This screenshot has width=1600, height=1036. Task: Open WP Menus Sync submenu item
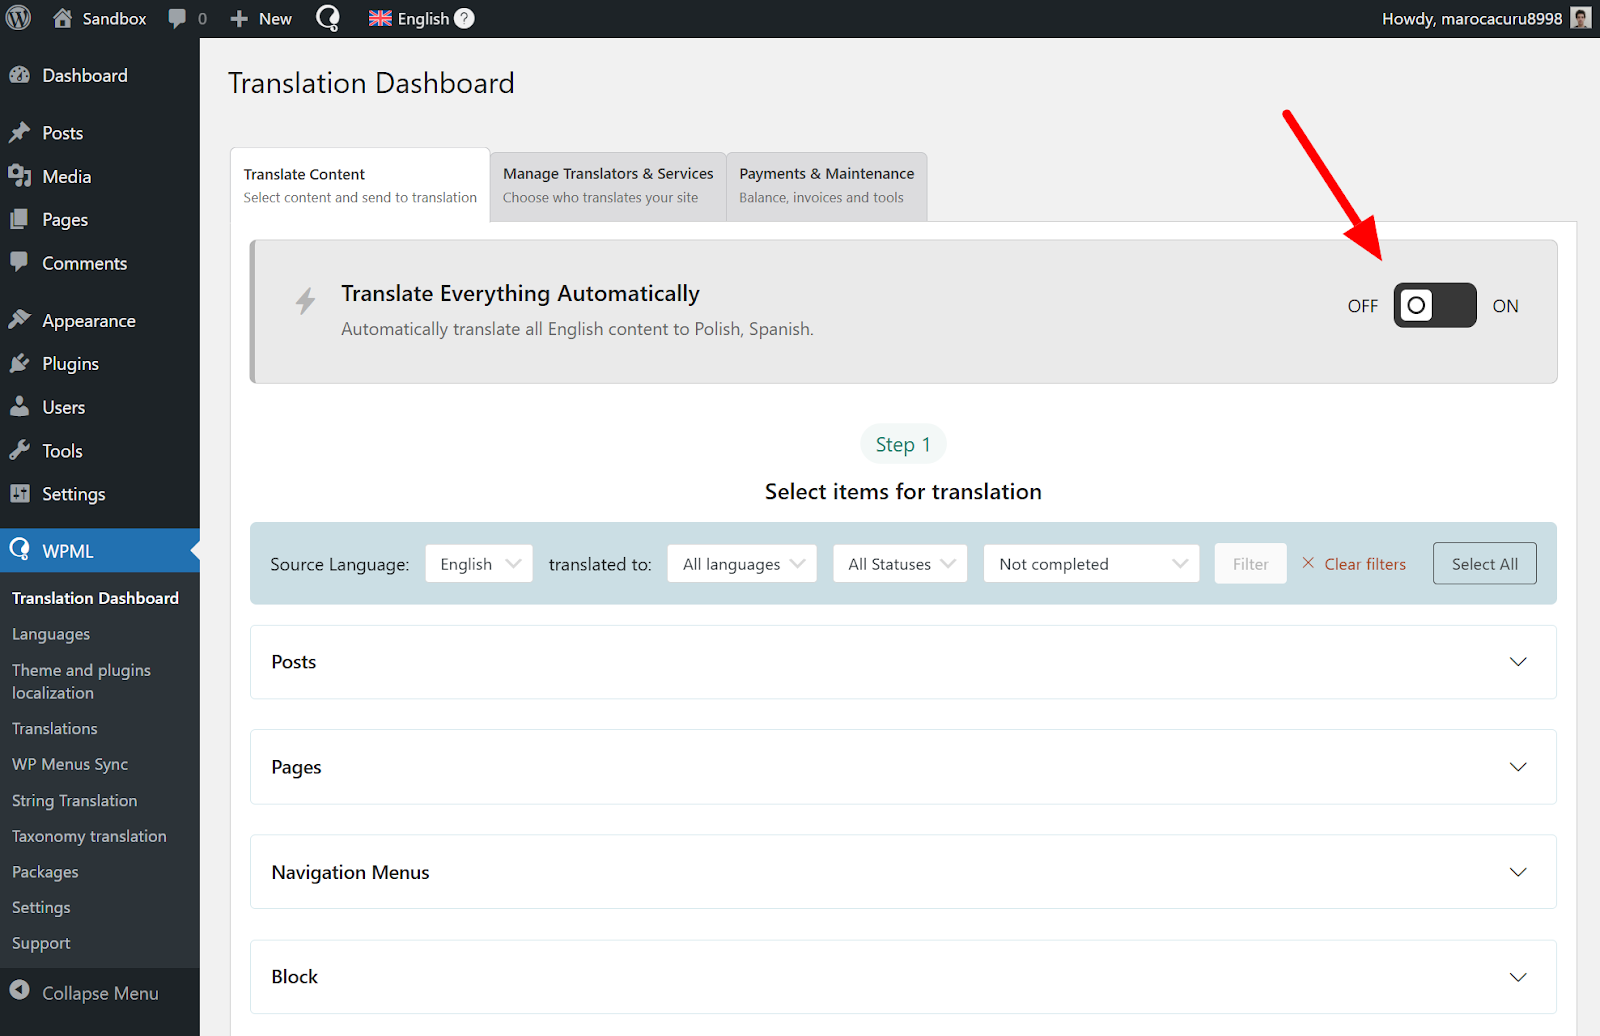(70, 764)
